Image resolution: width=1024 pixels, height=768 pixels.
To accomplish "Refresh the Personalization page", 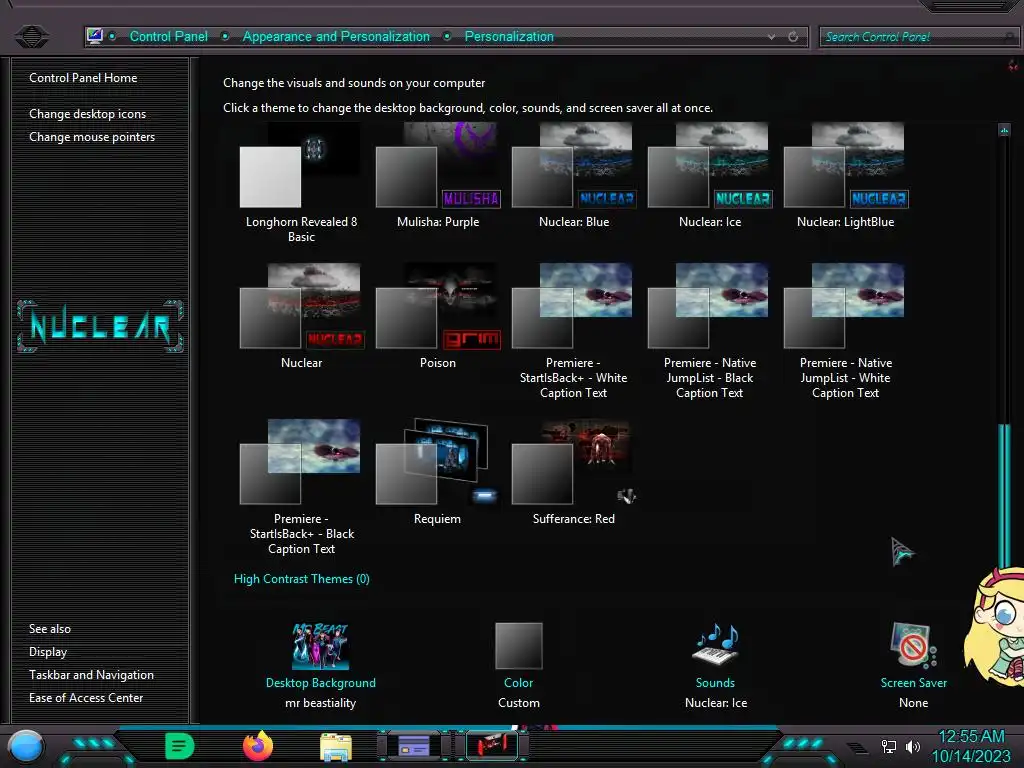I will (793, 37).
